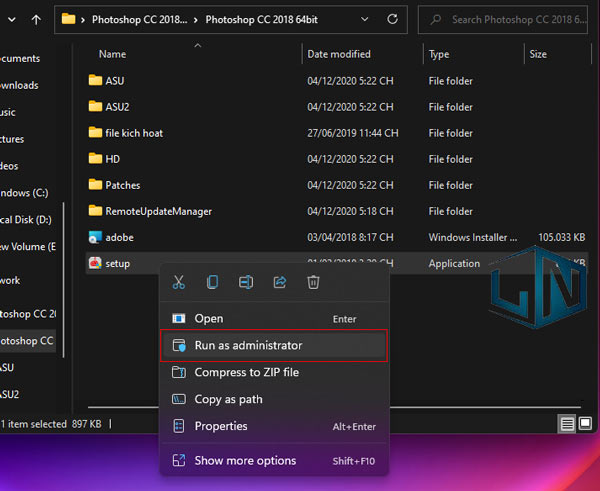Choose Run as administrator
The height and width of the screenshot is (491, 600).
click(x=248, y=345)
